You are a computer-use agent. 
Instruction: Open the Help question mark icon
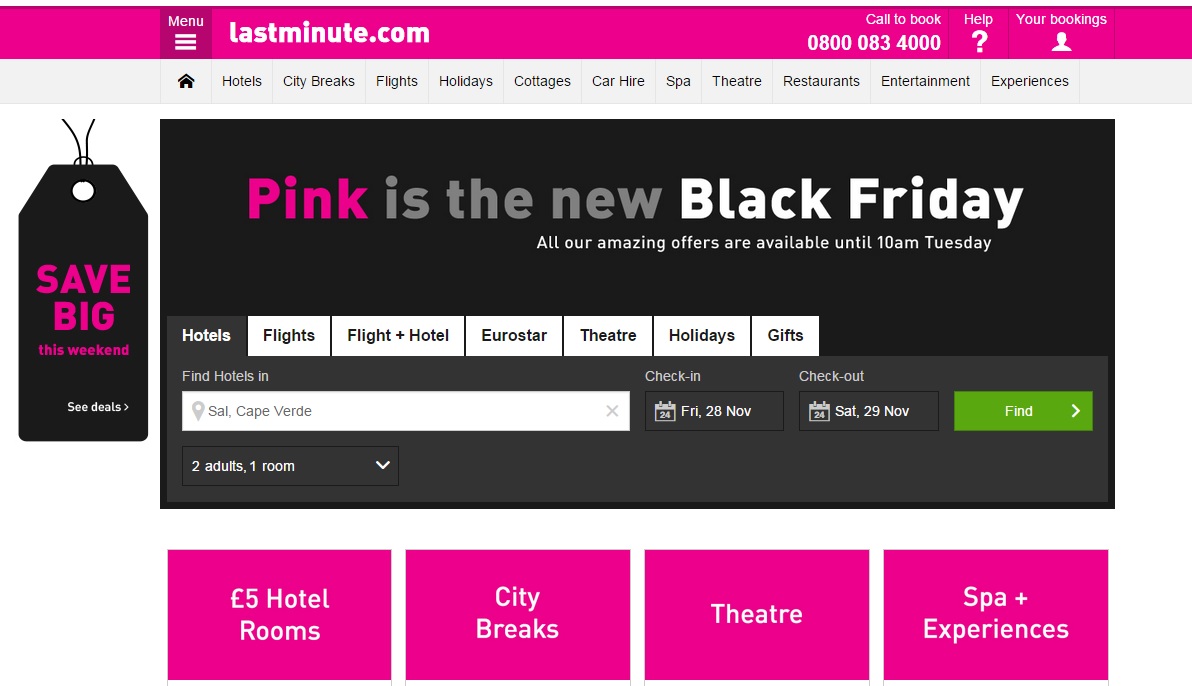[x=980, y=42]
